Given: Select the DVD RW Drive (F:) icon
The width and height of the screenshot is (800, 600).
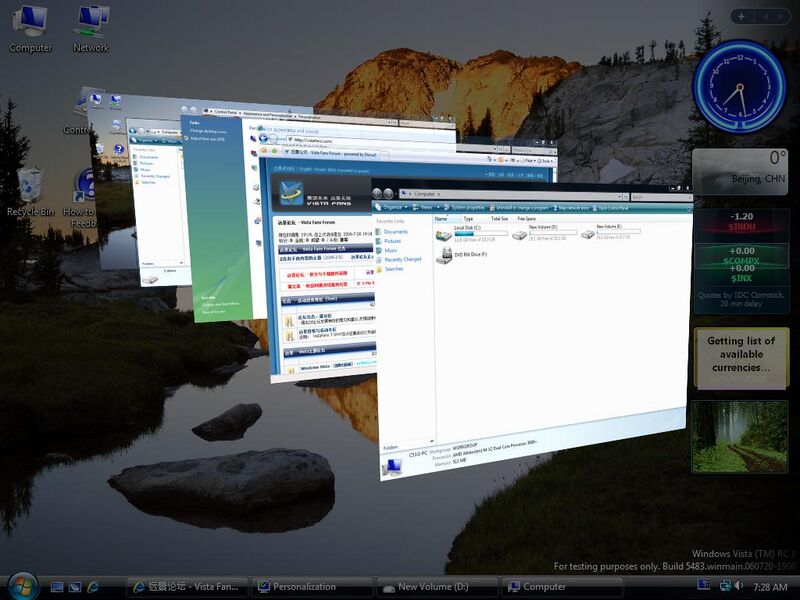Looking at the screenshot, I should [x=444, y=255].
